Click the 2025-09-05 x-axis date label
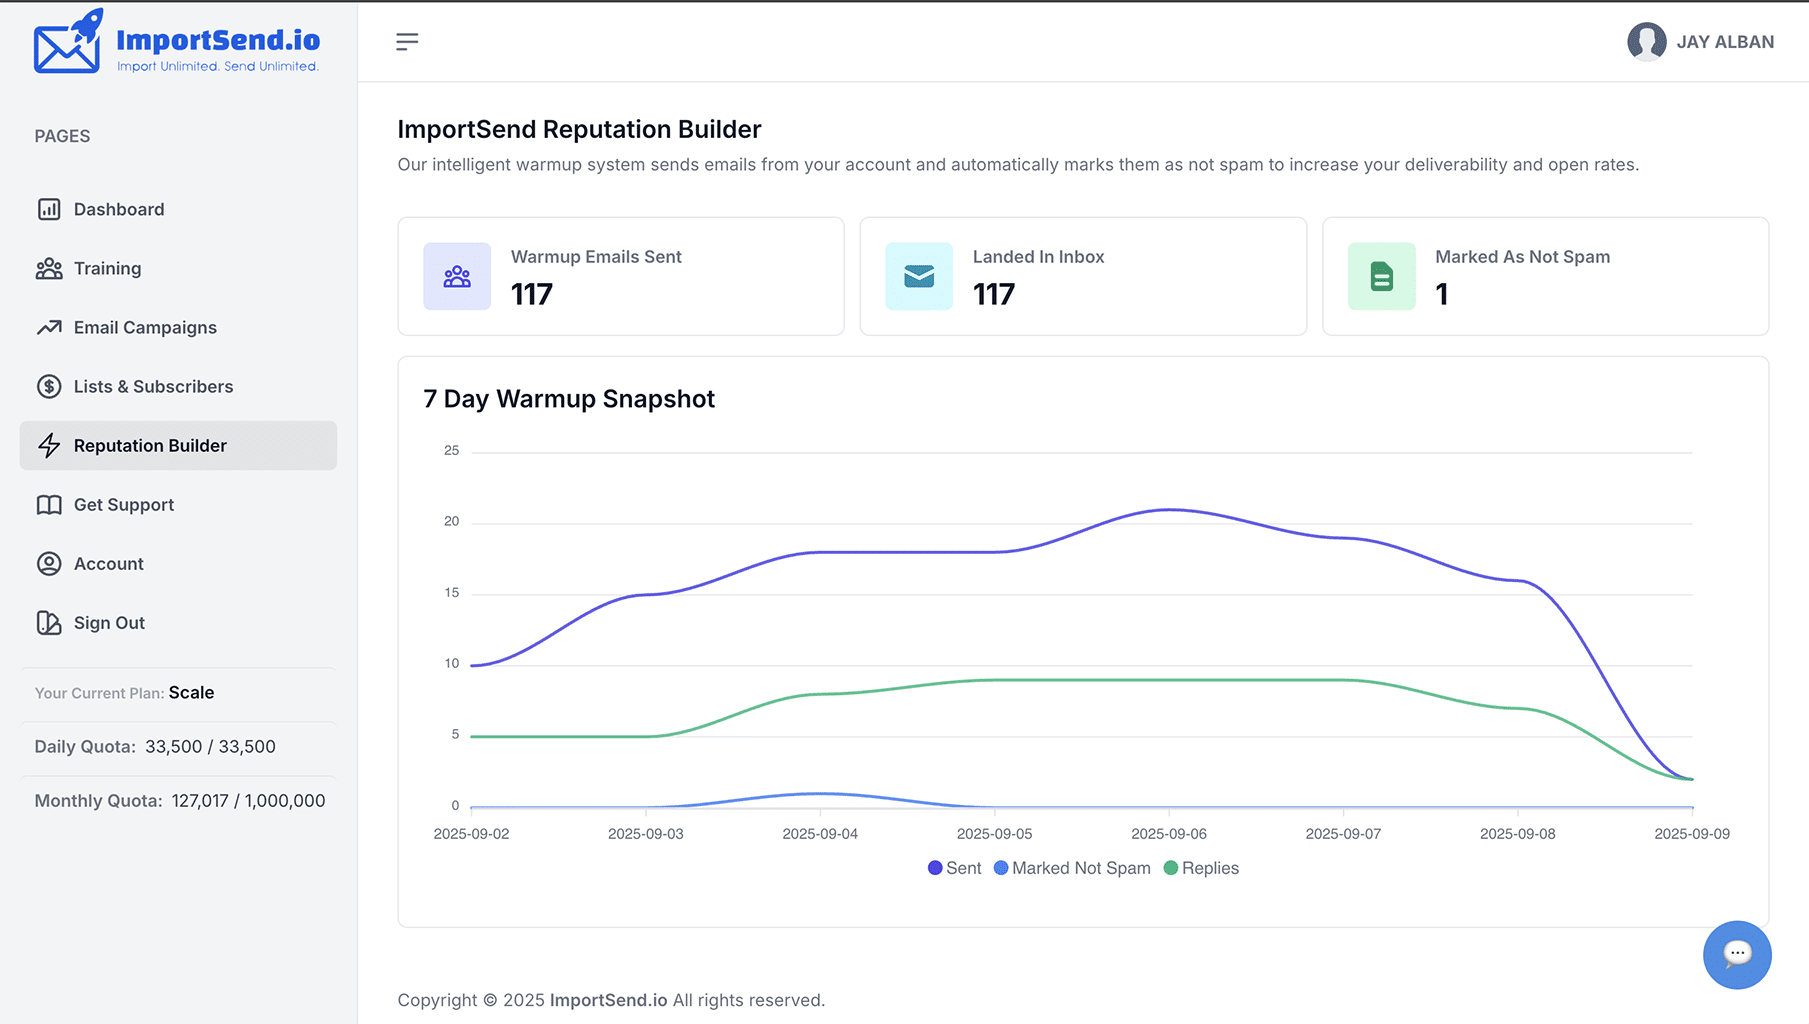This screenshot has height=1024, width=1809. (994, 834)
